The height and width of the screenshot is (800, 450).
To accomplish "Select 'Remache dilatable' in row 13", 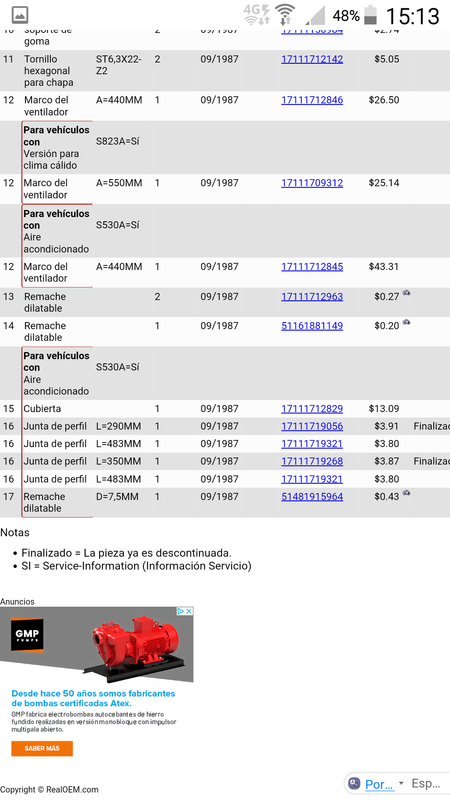I will click(x=45, y=303).
